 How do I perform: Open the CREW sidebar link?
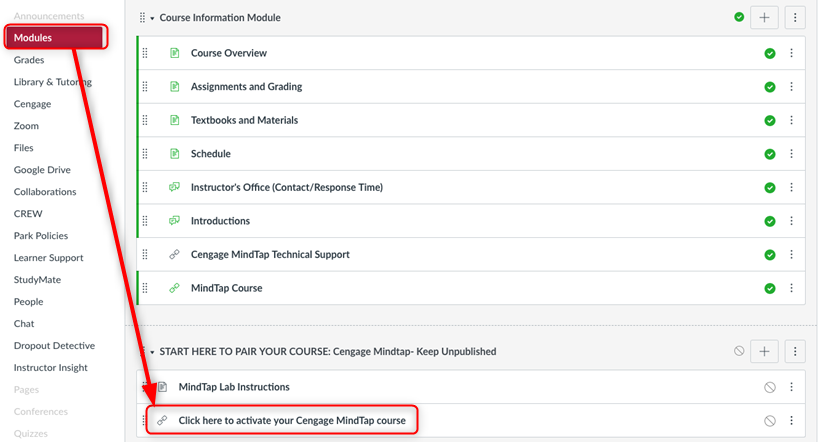coord(28,214)
